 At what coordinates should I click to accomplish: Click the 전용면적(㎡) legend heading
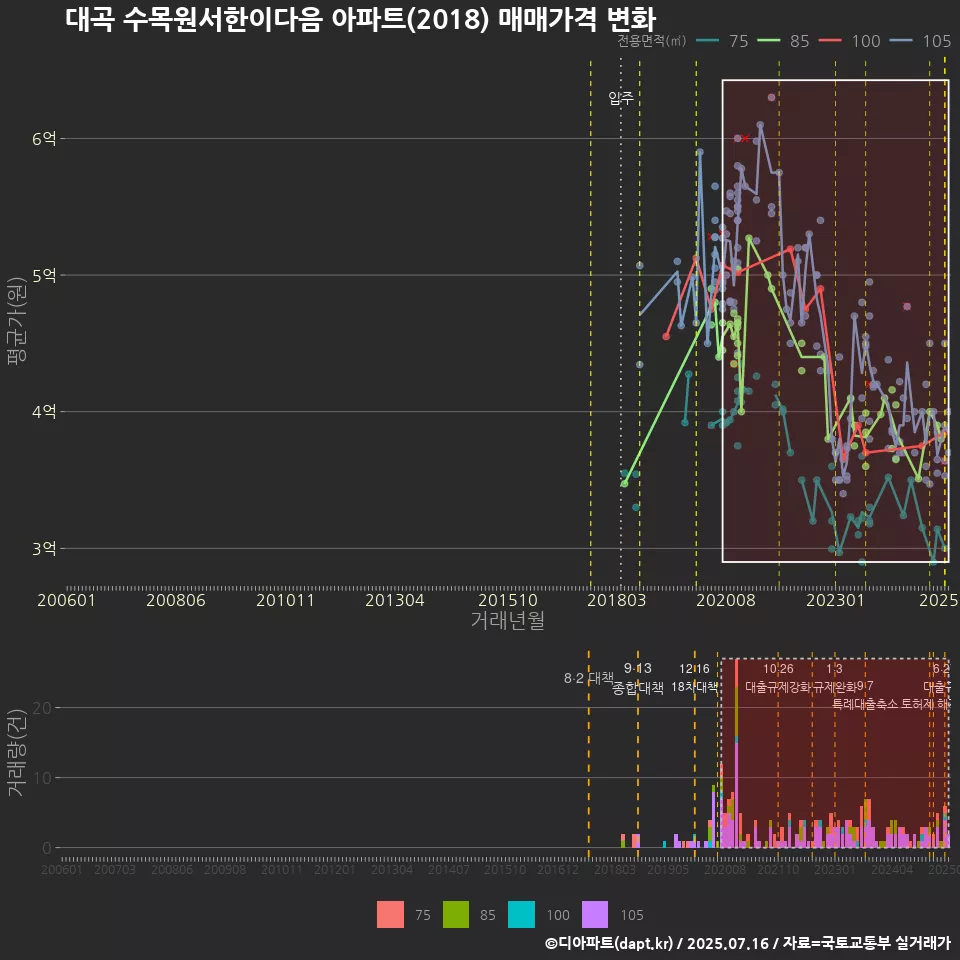click(x=651, y=40)
